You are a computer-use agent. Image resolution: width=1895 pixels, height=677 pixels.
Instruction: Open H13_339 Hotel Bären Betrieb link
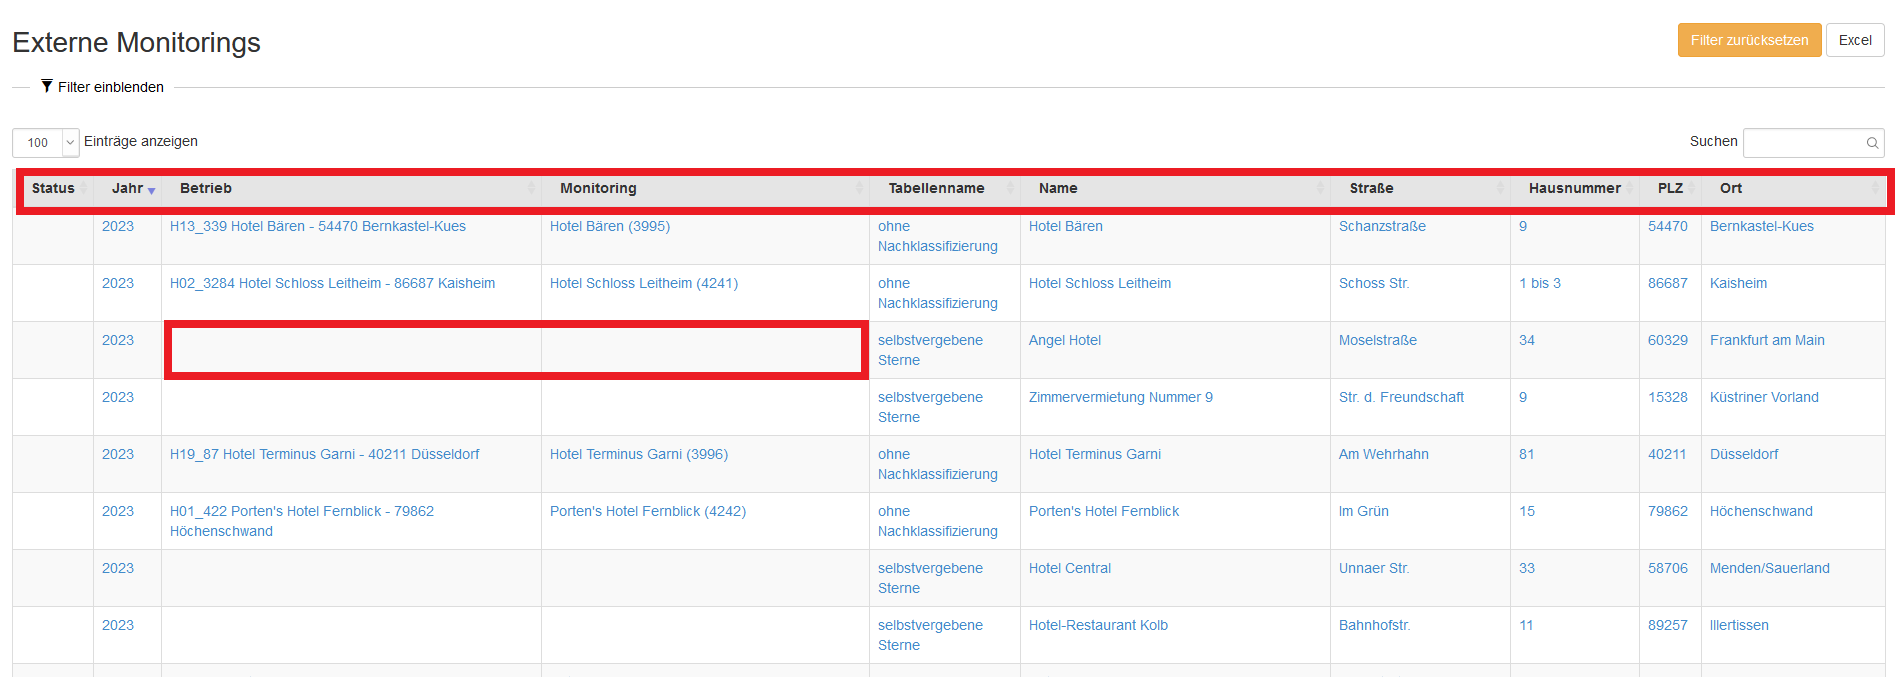click(x=317, y=226)
